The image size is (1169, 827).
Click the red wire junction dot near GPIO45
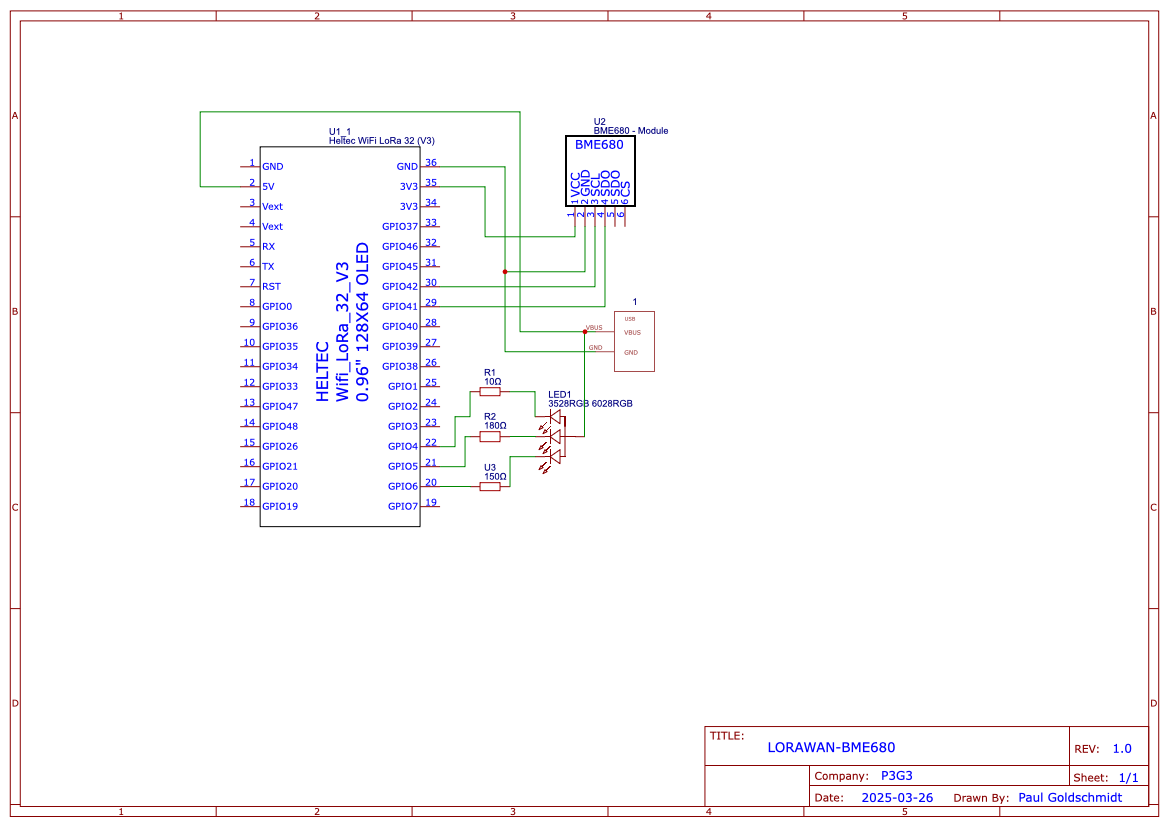(505, 271)
